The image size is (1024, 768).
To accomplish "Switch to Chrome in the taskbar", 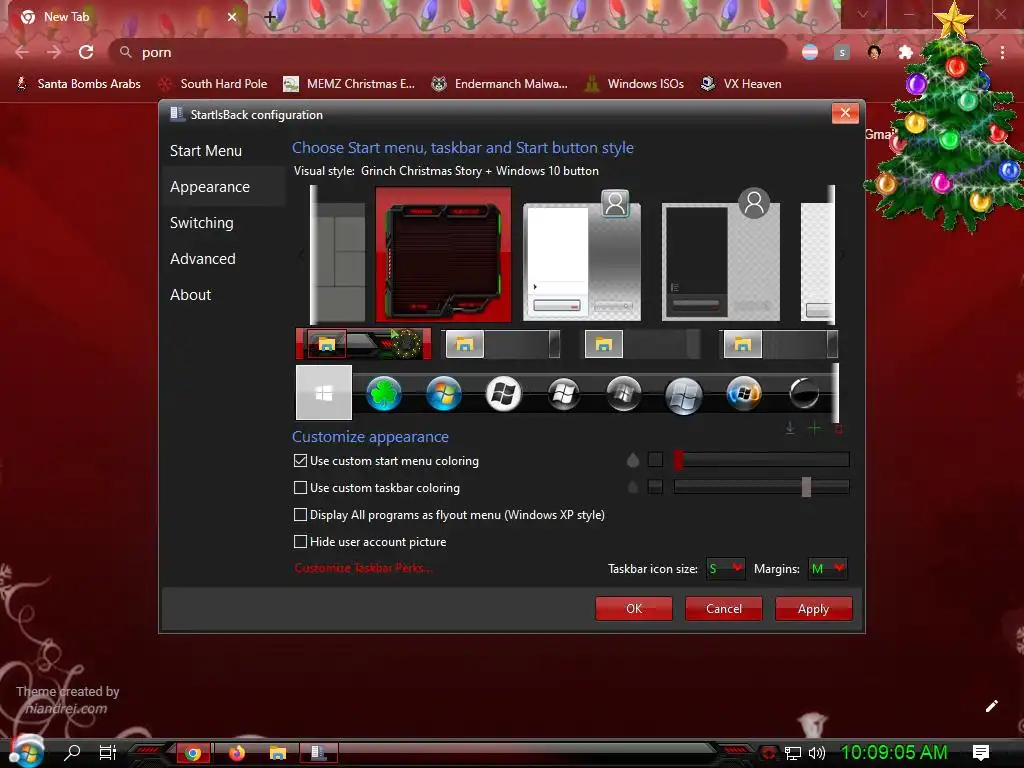I will point(193,754).
